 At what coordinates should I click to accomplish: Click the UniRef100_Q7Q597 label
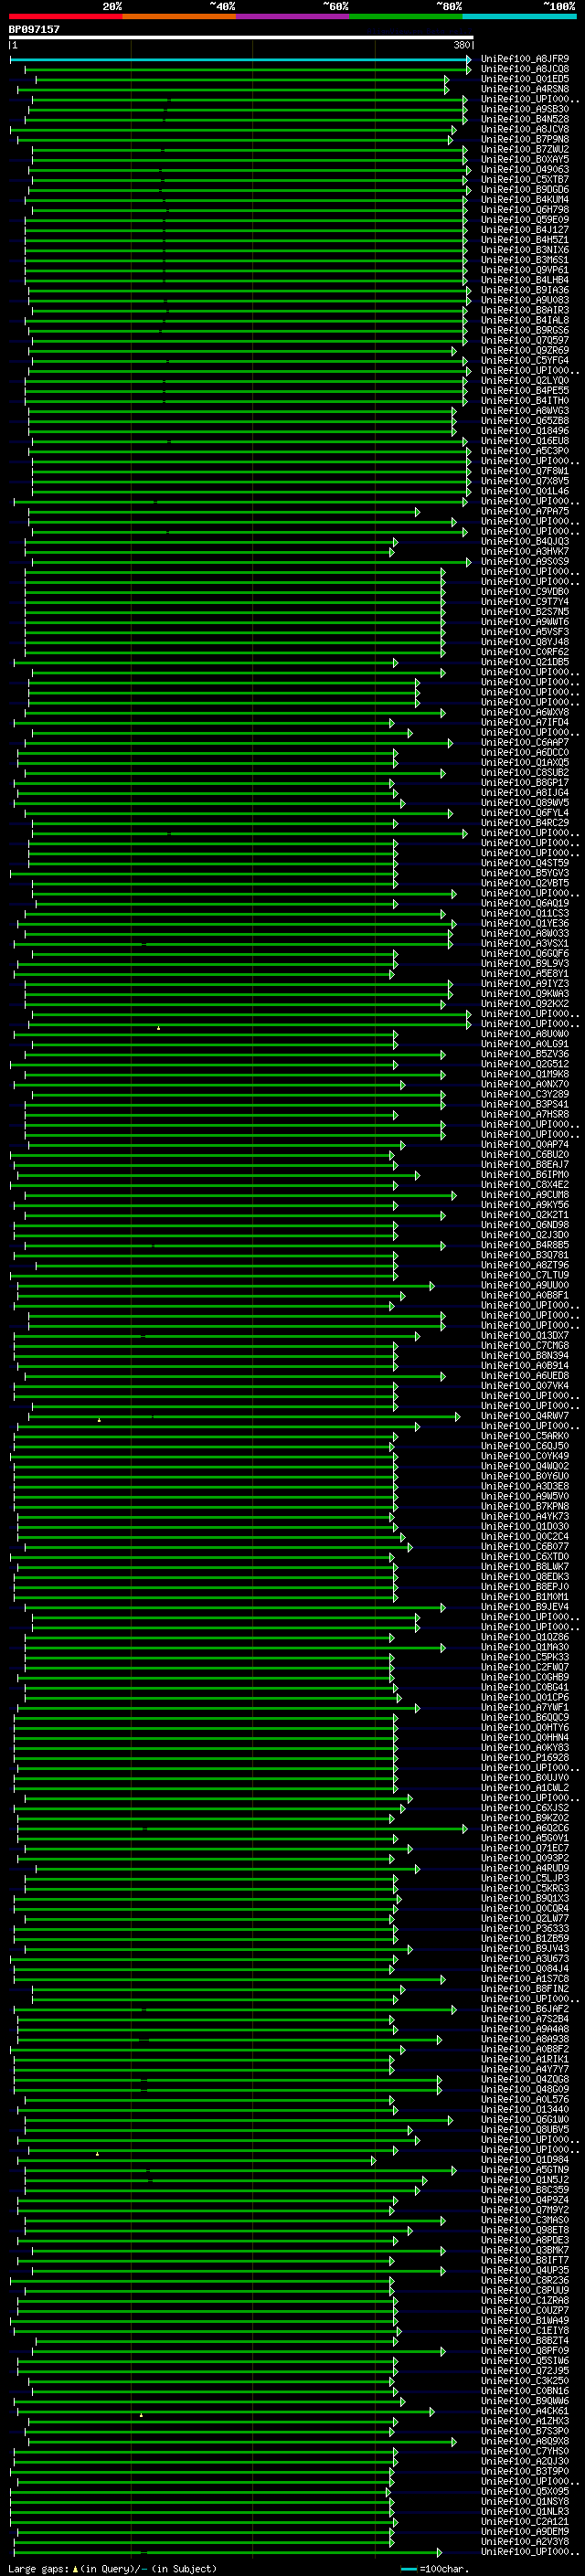point(525,340)
